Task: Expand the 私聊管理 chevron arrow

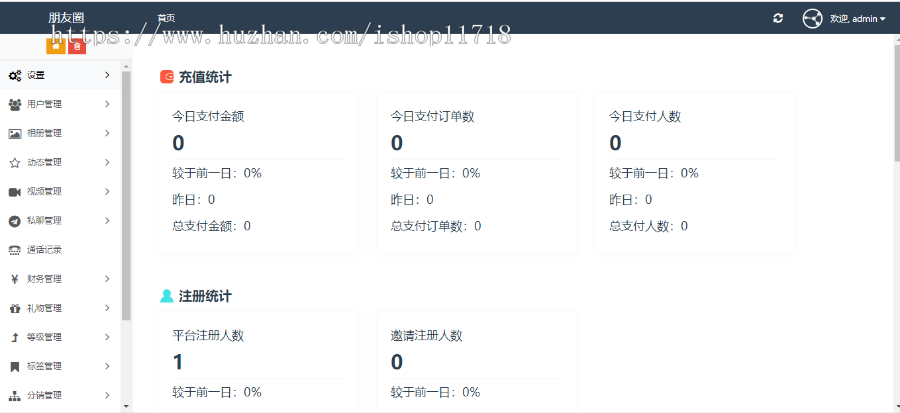Action: pos(107,221)
